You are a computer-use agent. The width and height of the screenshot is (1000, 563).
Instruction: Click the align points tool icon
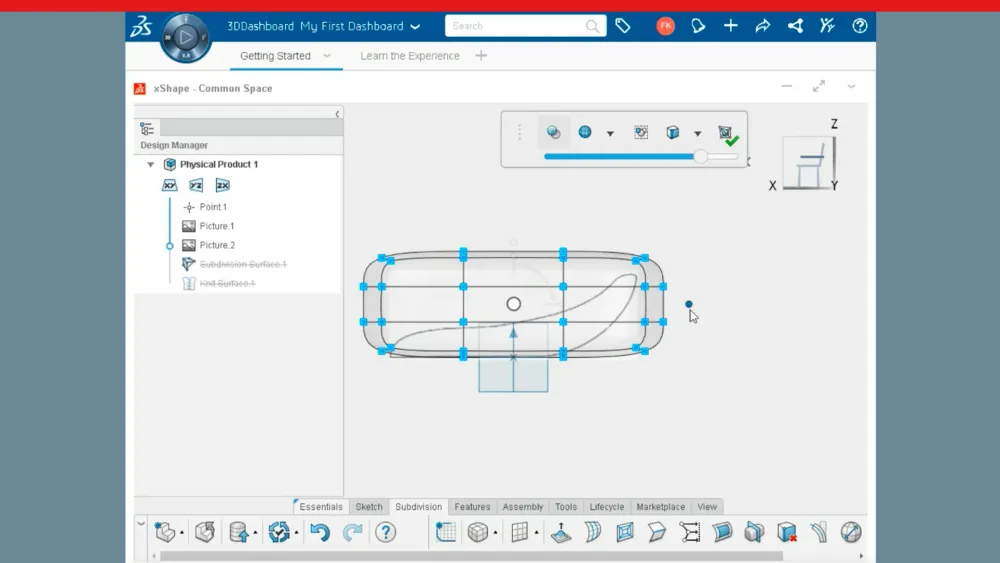point(689,532)
